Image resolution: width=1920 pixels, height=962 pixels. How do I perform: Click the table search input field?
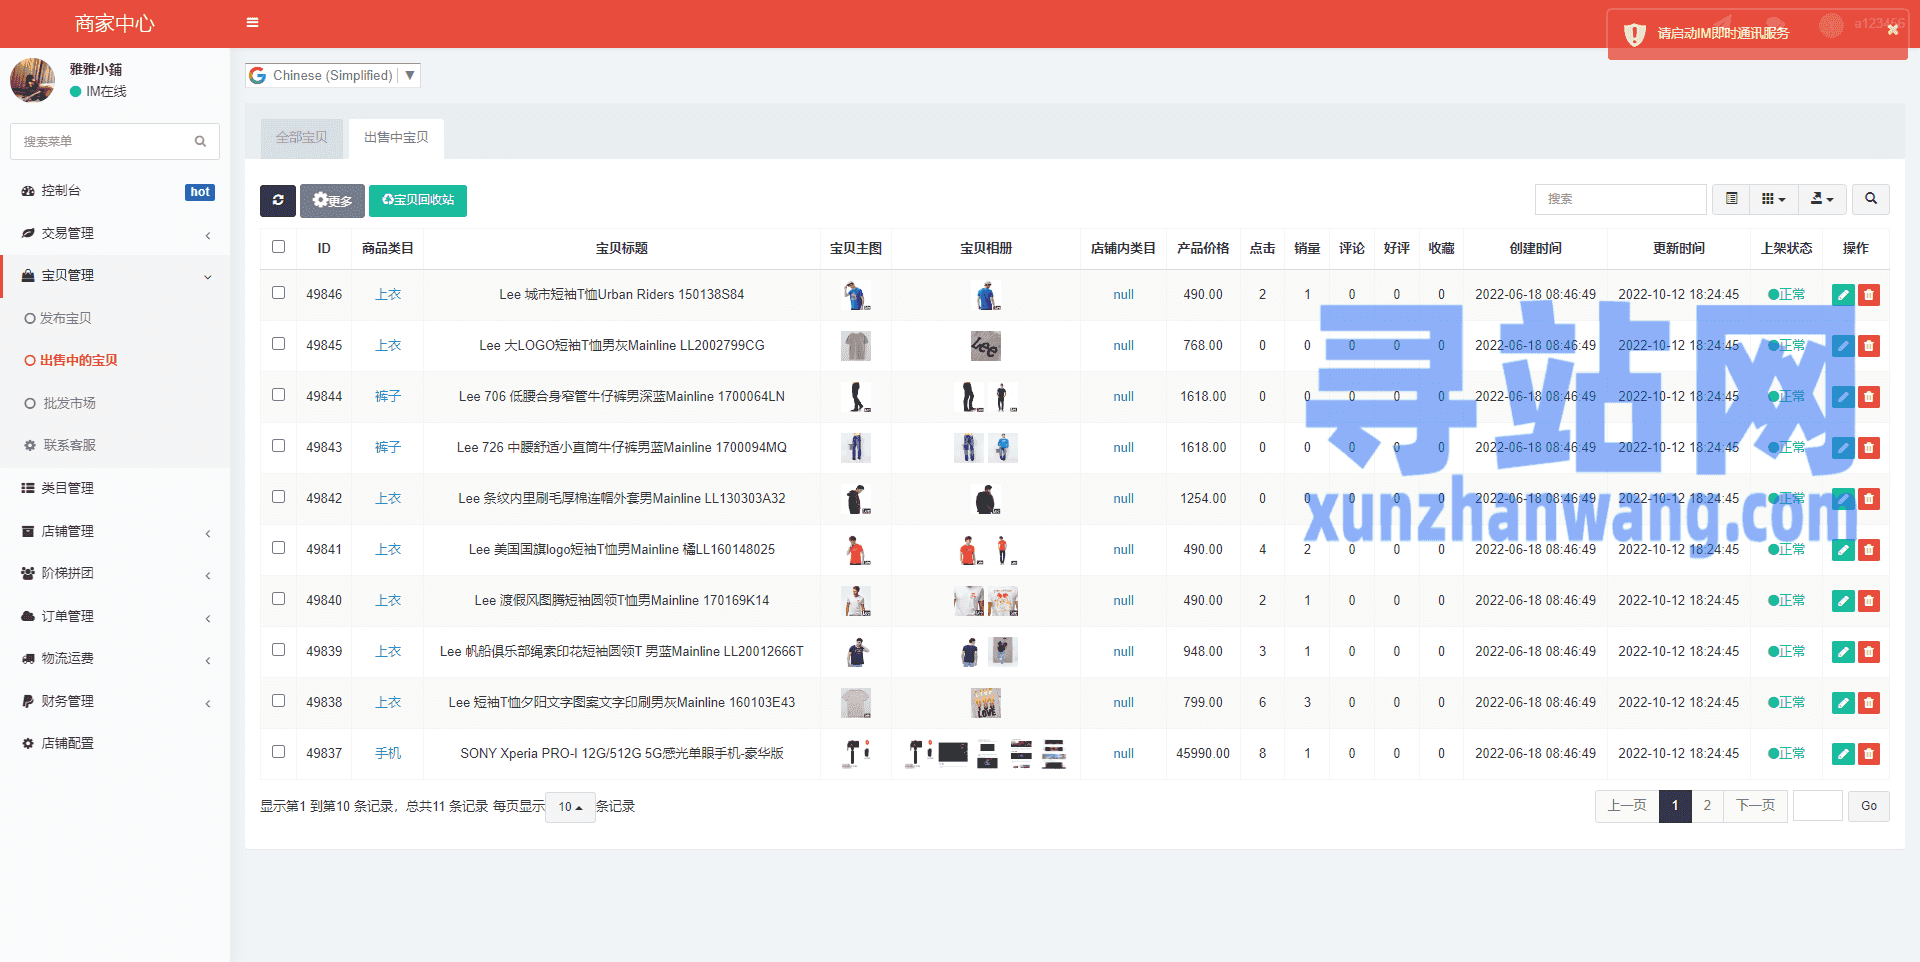tap(1620, 199)
